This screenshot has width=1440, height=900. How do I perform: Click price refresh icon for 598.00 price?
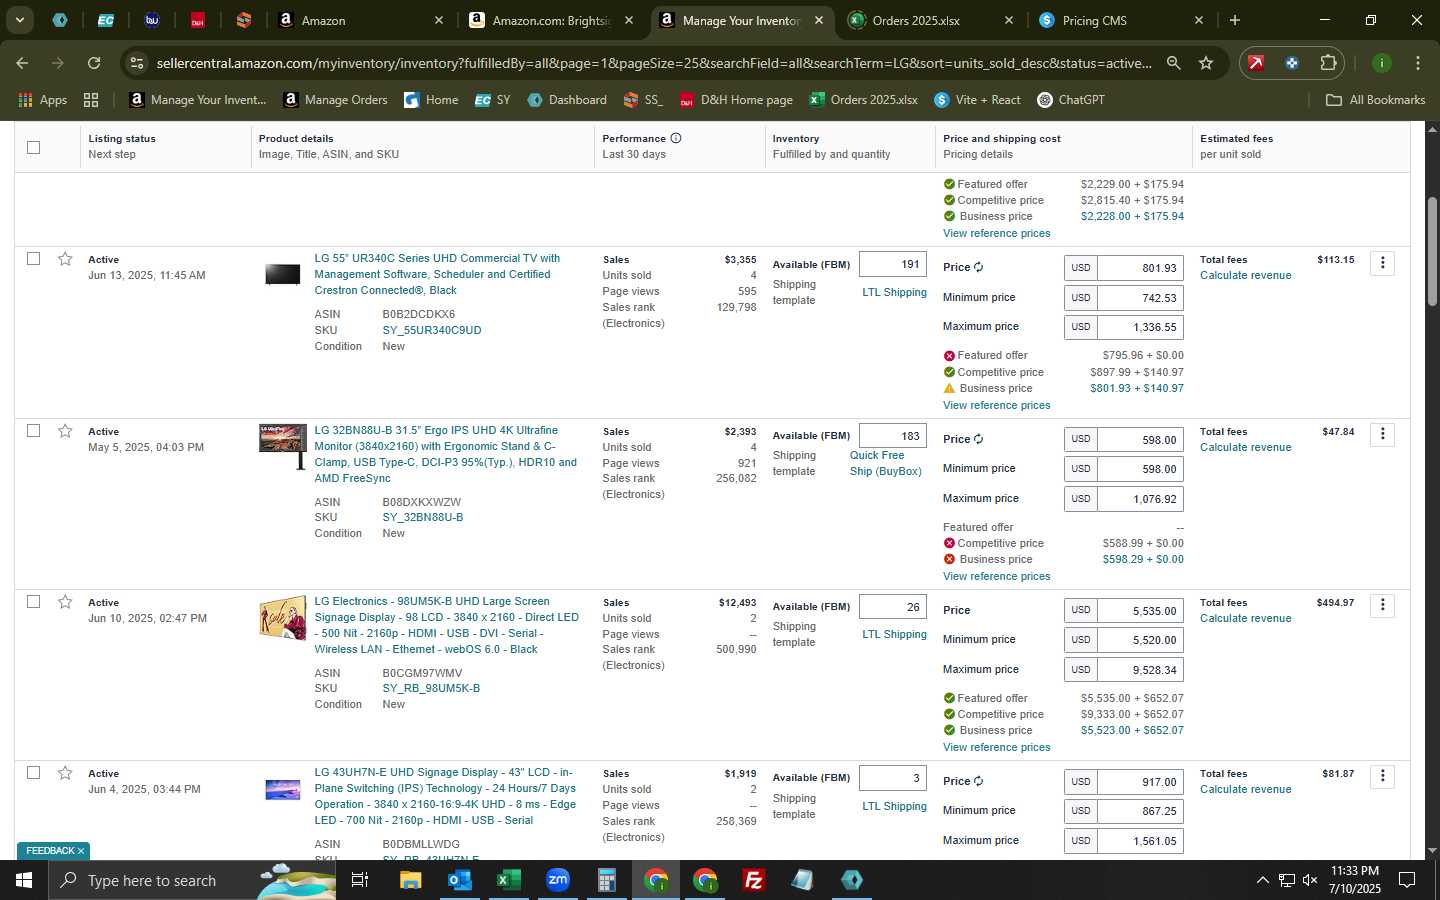coord(978,439)
